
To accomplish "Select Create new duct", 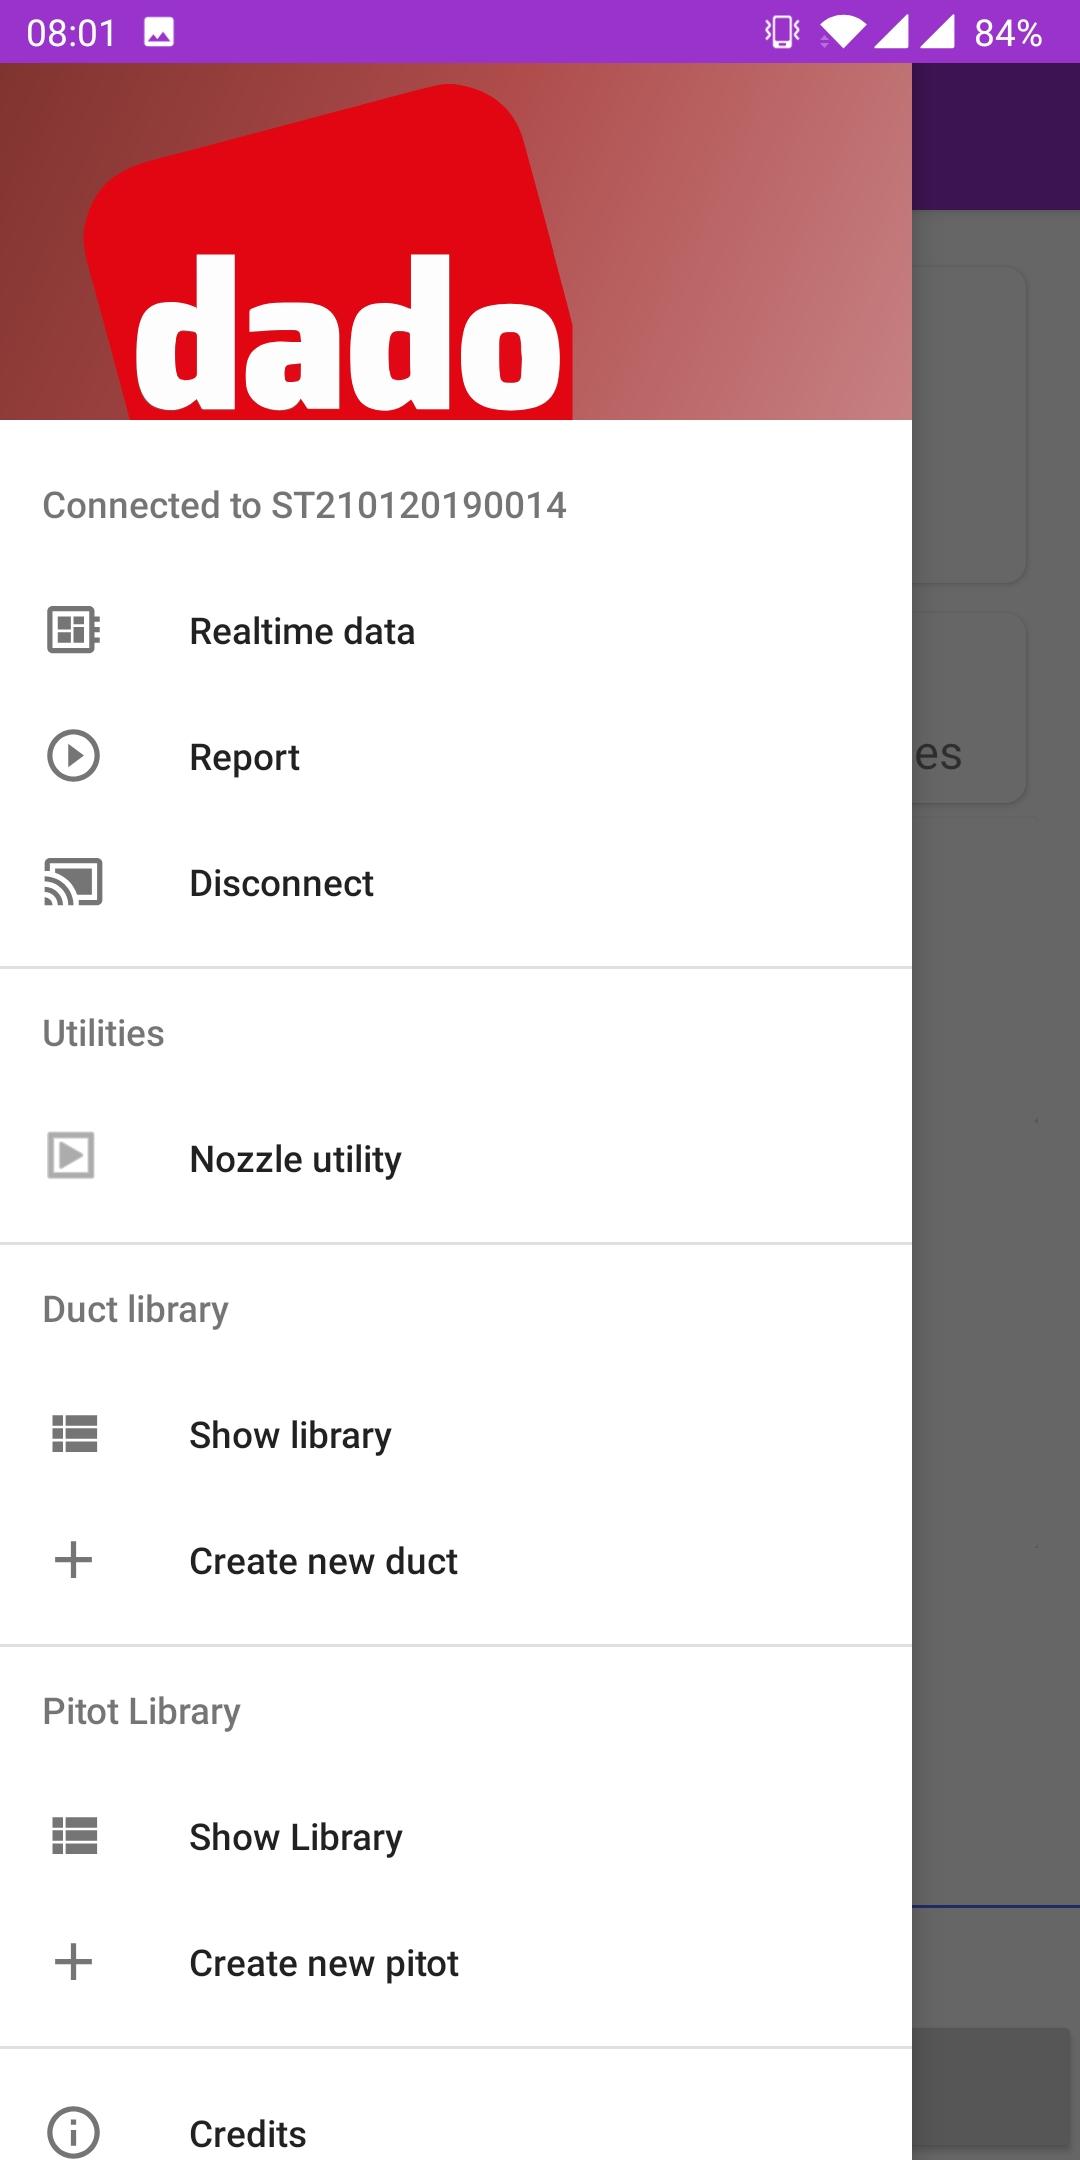I will [323, 1562].
